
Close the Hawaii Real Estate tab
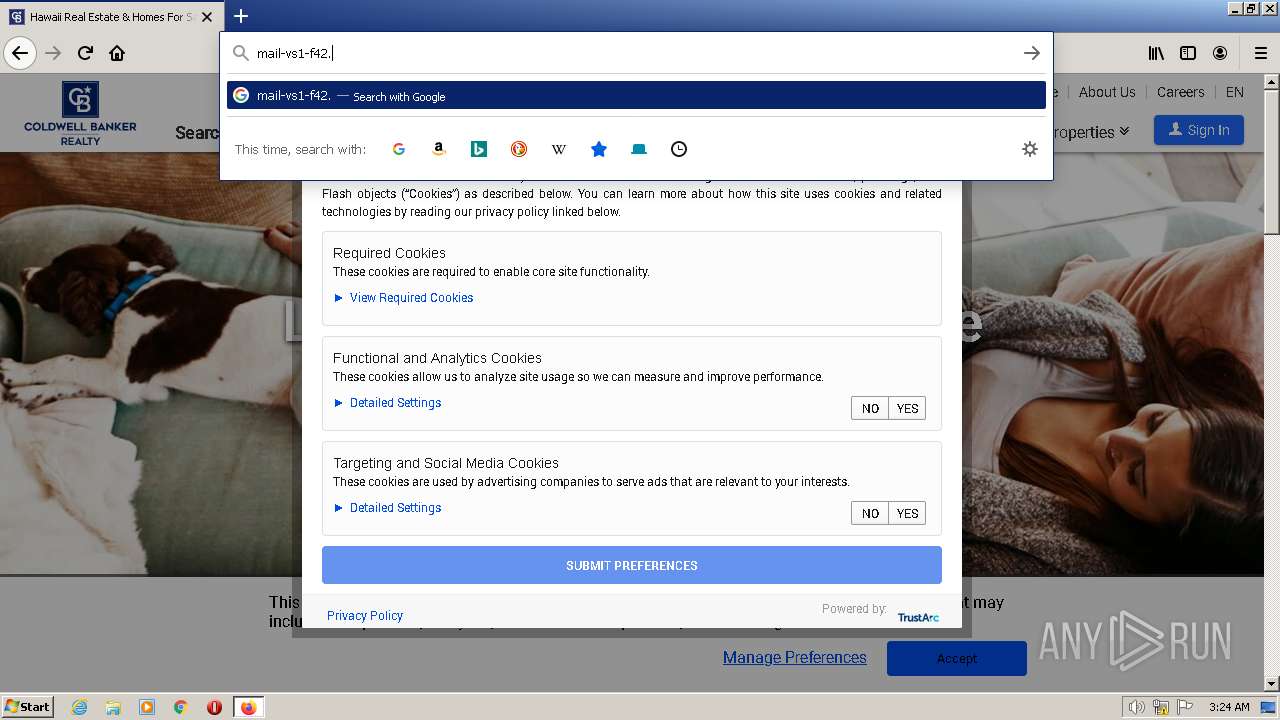pyautogui.click(x=207, y=17)
